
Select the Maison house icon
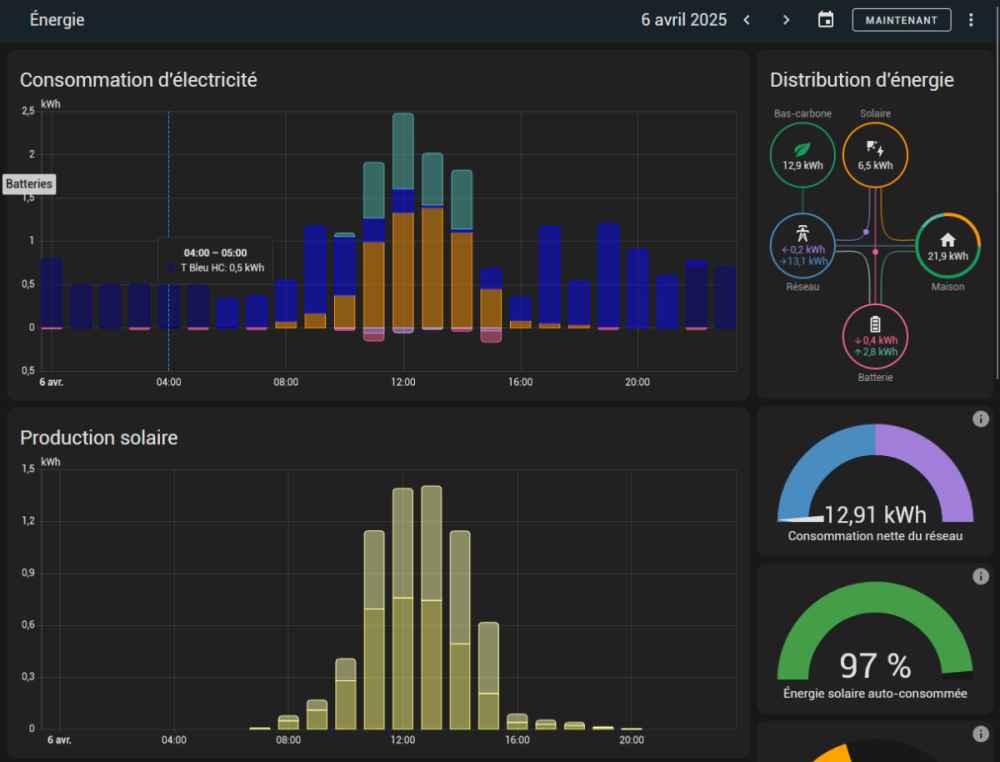[x=947, y=240]
